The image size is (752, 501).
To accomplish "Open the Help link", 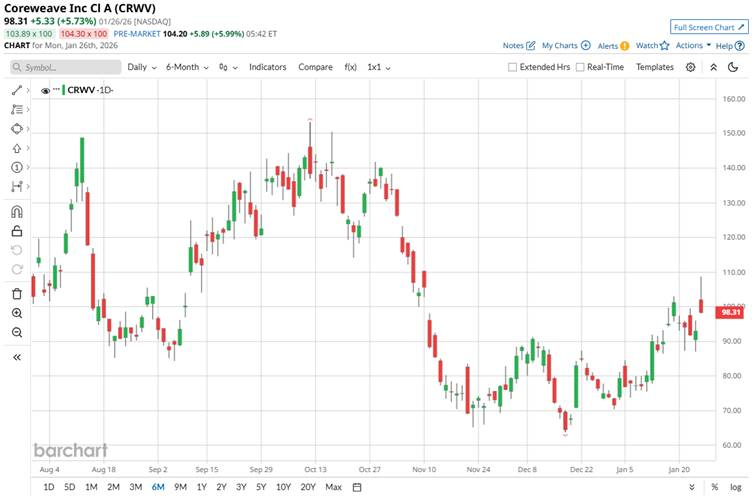I will click(x=730, y=46).
